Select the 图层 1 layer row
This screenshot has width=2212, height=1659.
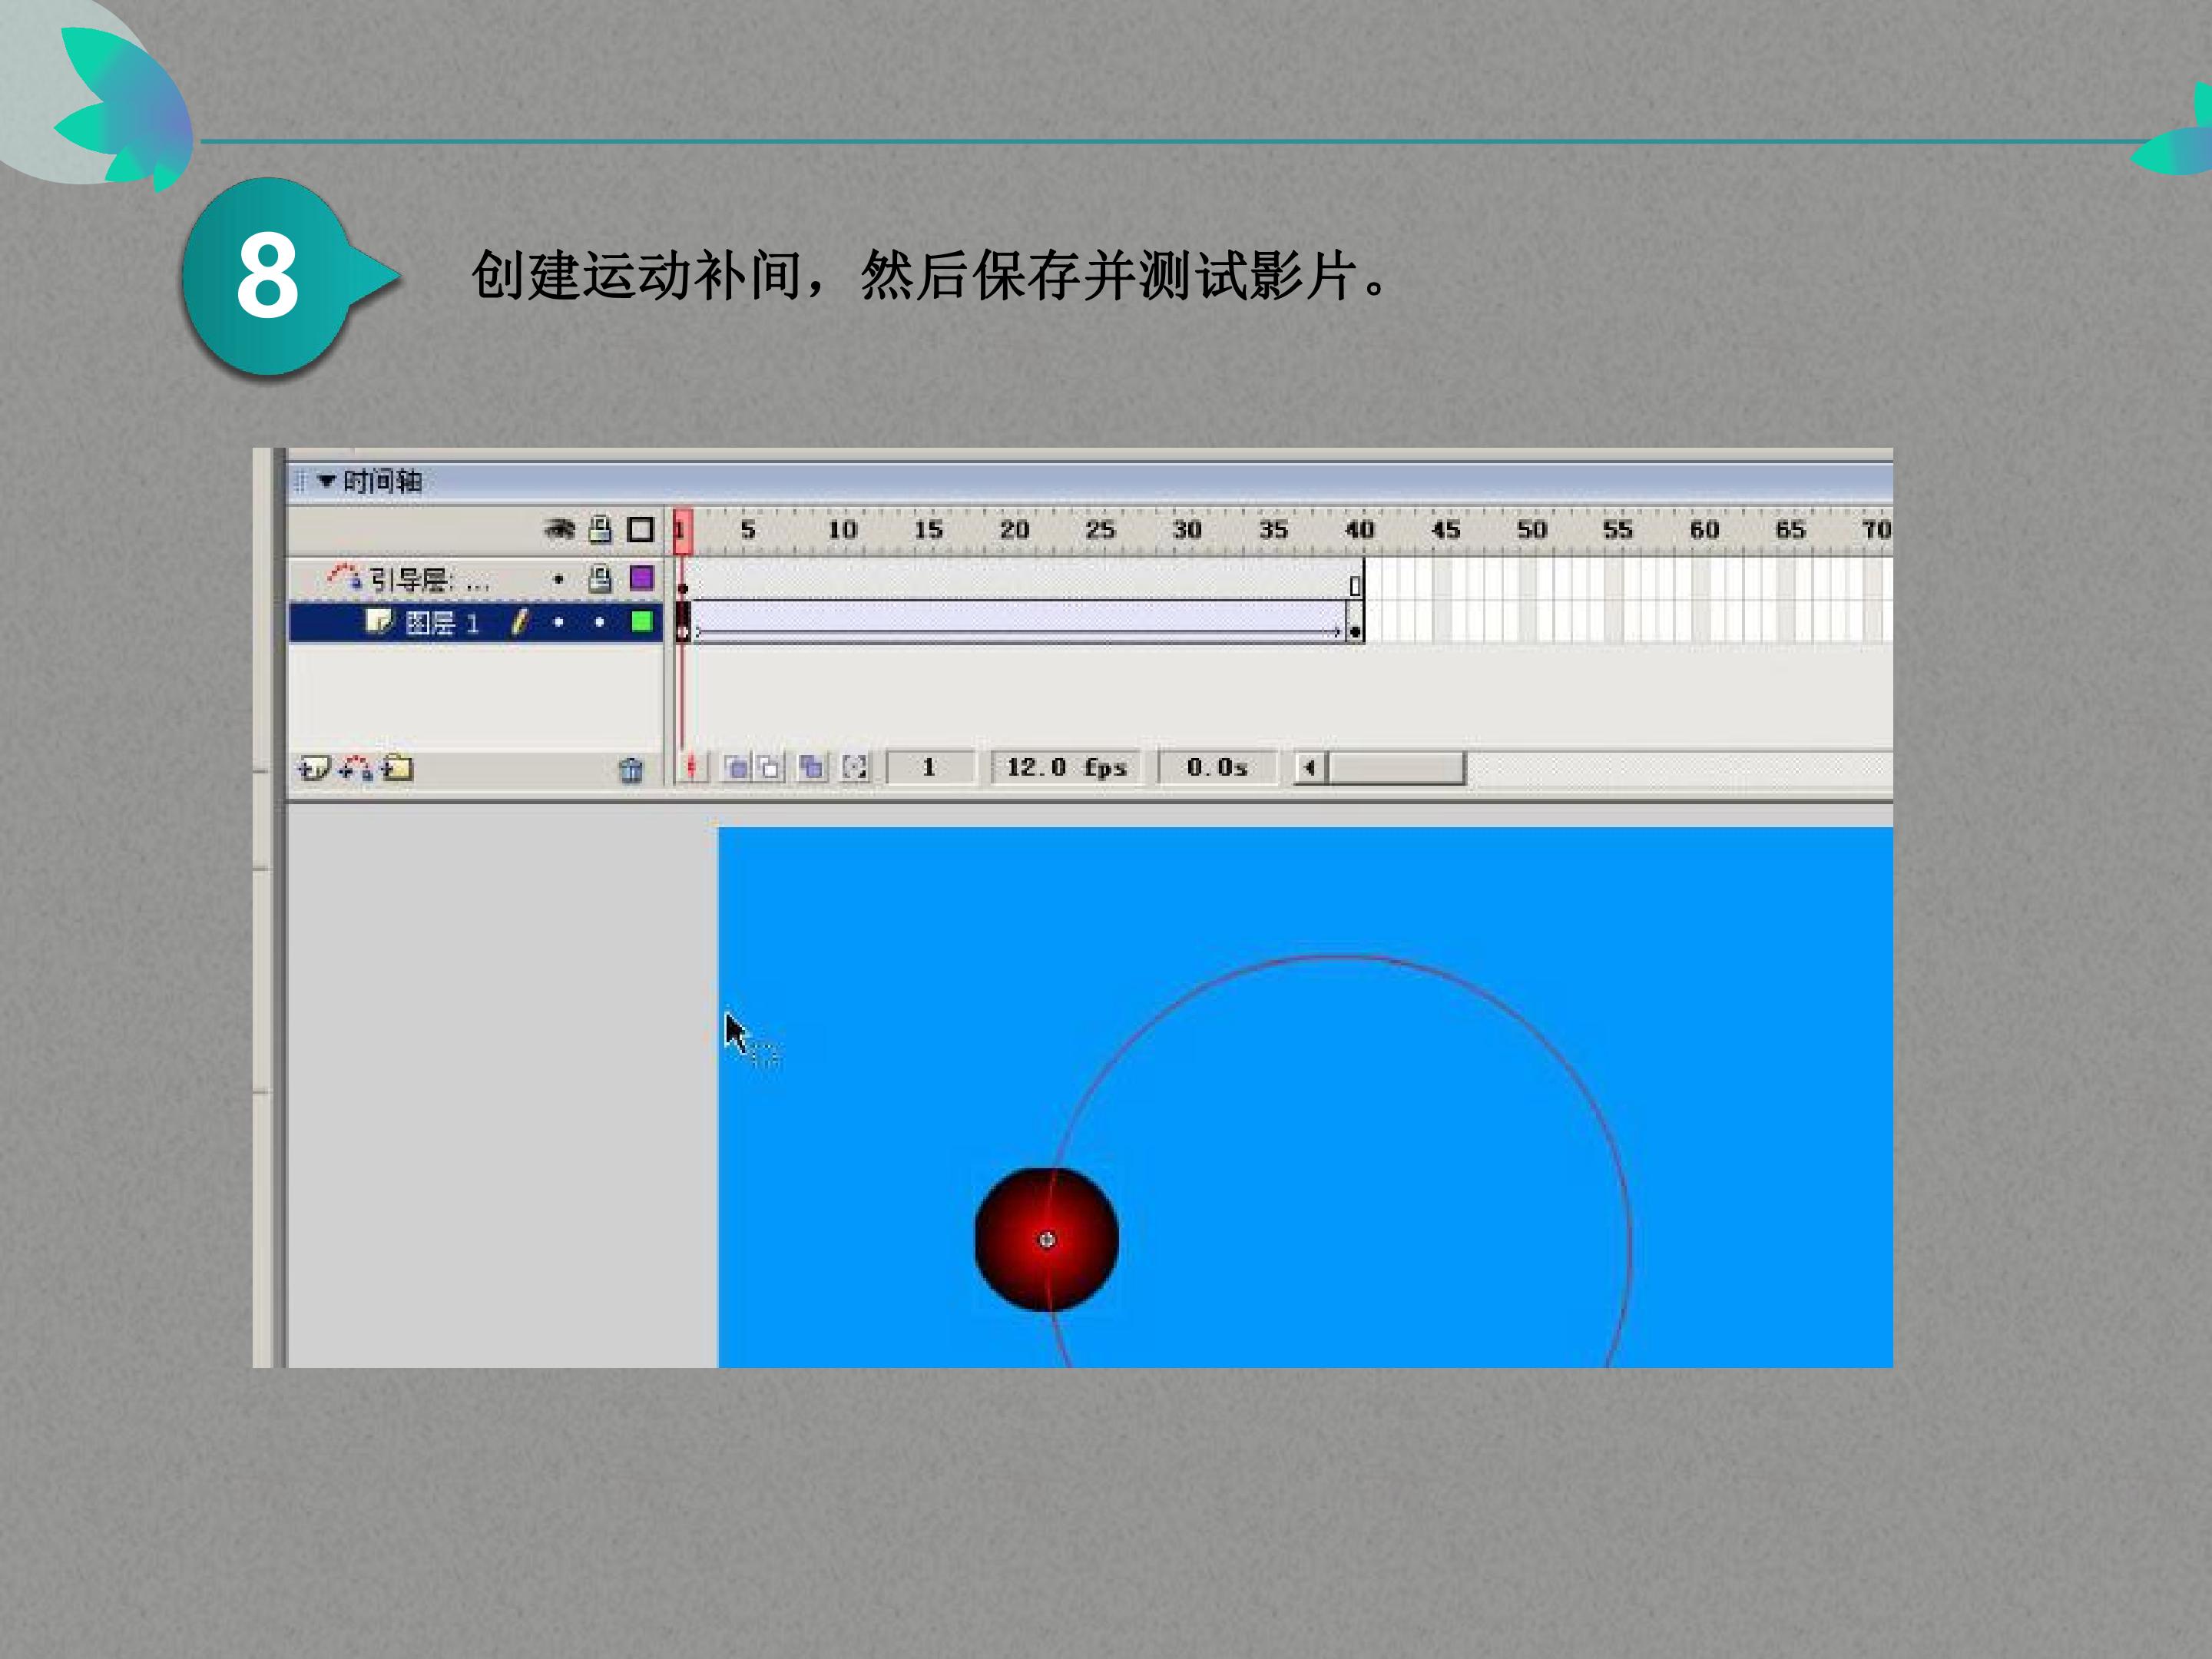tap(476, 622)
